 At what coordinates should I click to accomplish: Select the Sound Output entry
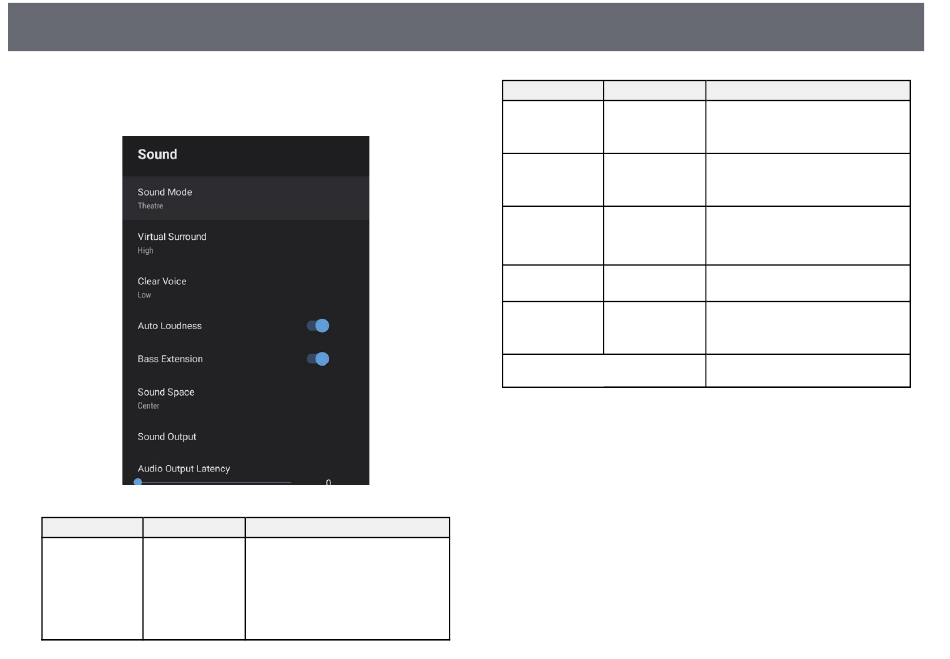[x=245, y=437]
